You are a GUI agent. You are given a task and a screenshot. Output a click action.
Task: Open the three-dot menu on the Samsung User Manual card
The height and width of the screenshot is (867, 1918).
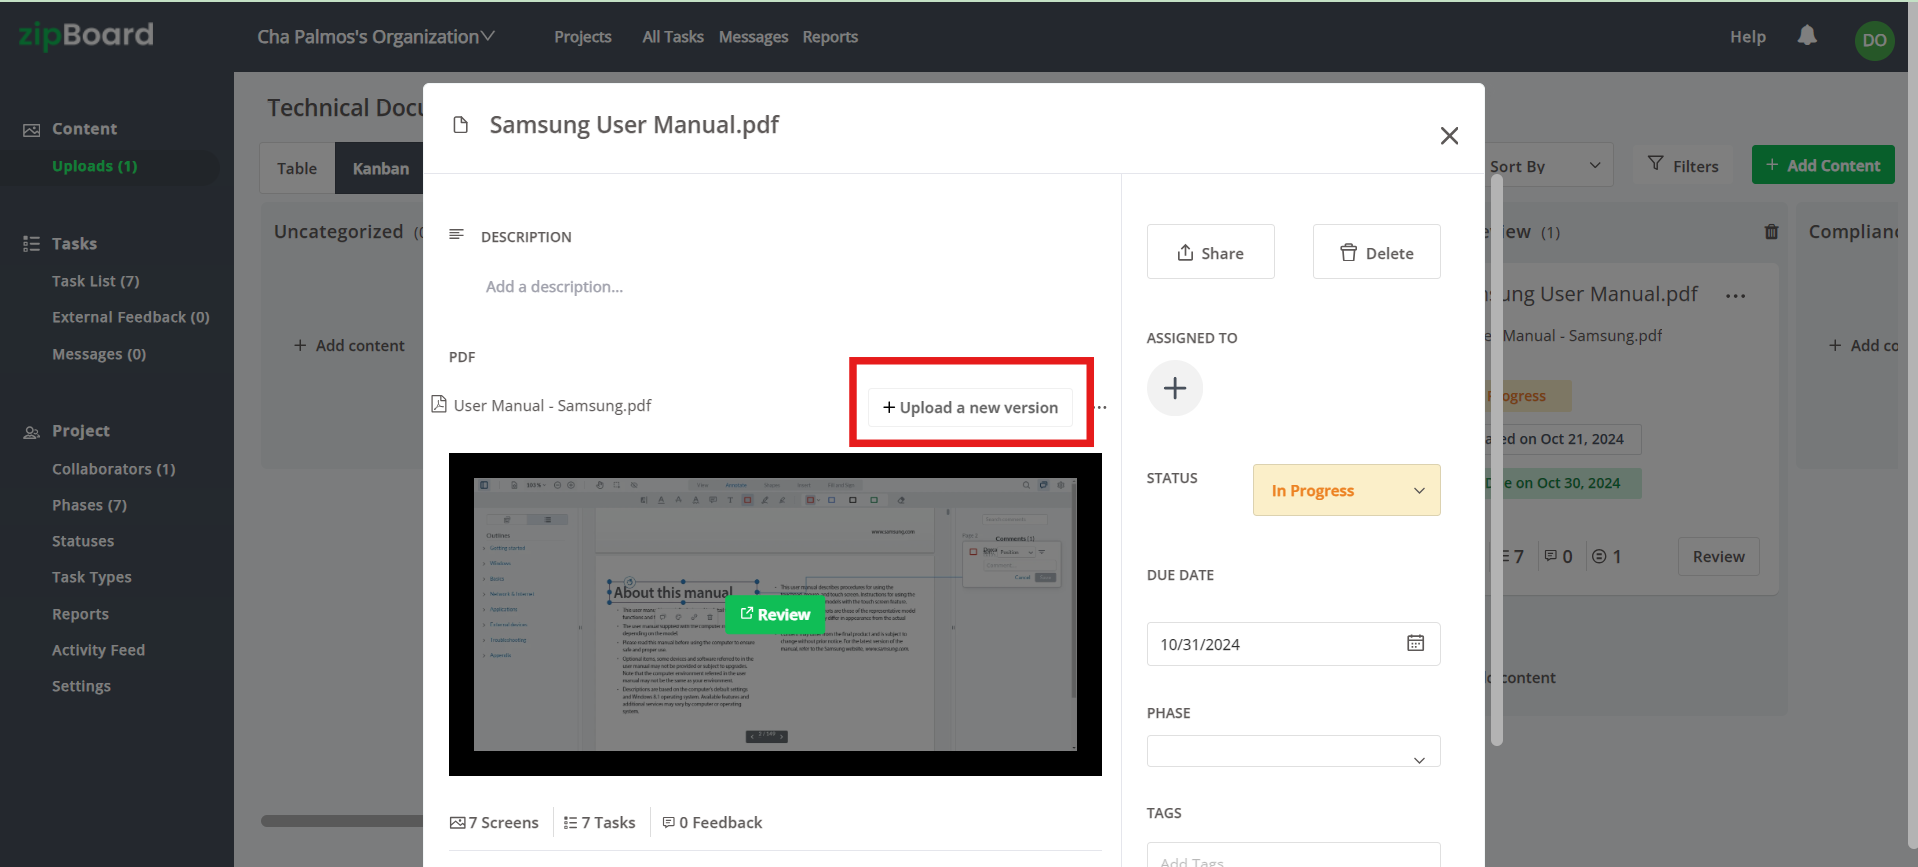click(x=1736, y=295)
